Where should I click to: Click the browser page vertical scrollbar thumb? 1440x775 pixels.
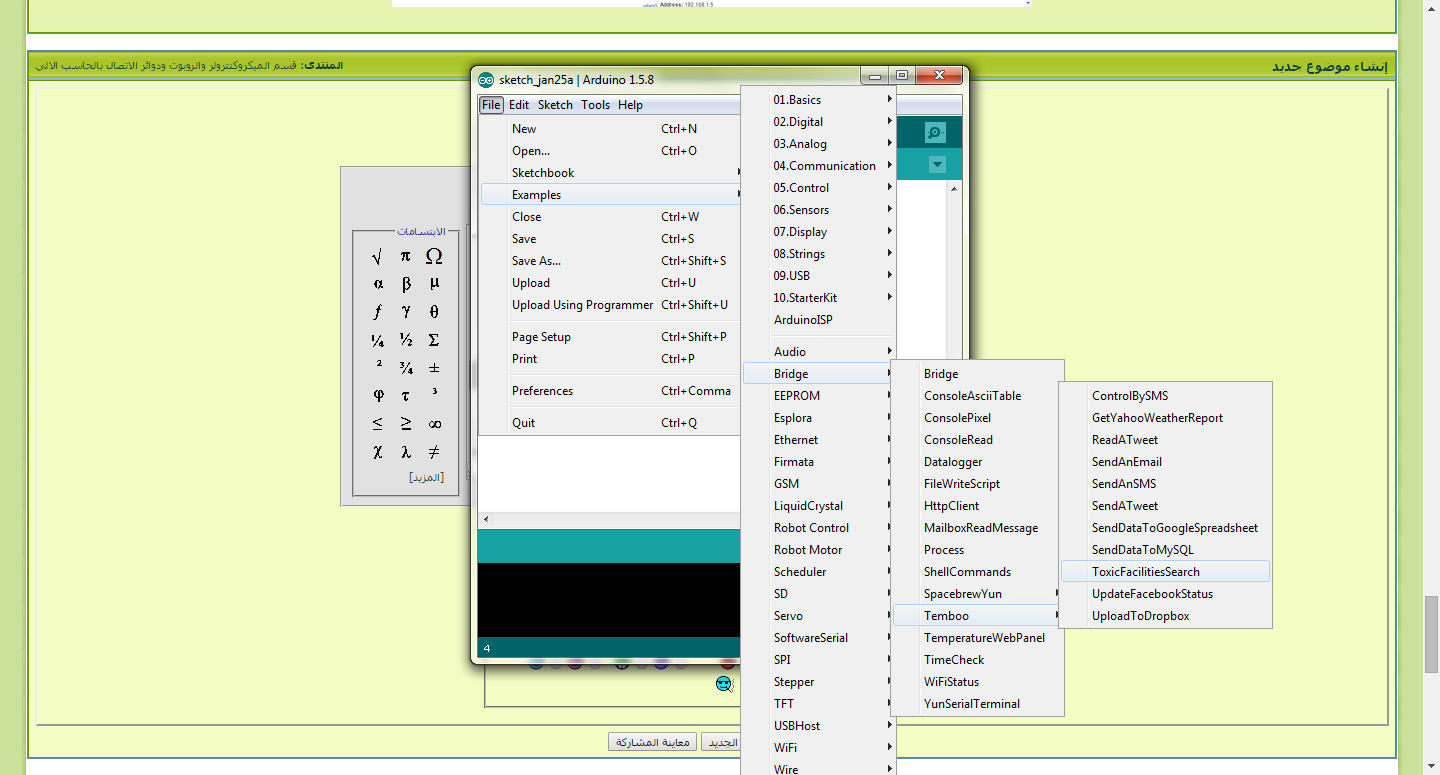pyautogui.click(x=1432, y=634)
